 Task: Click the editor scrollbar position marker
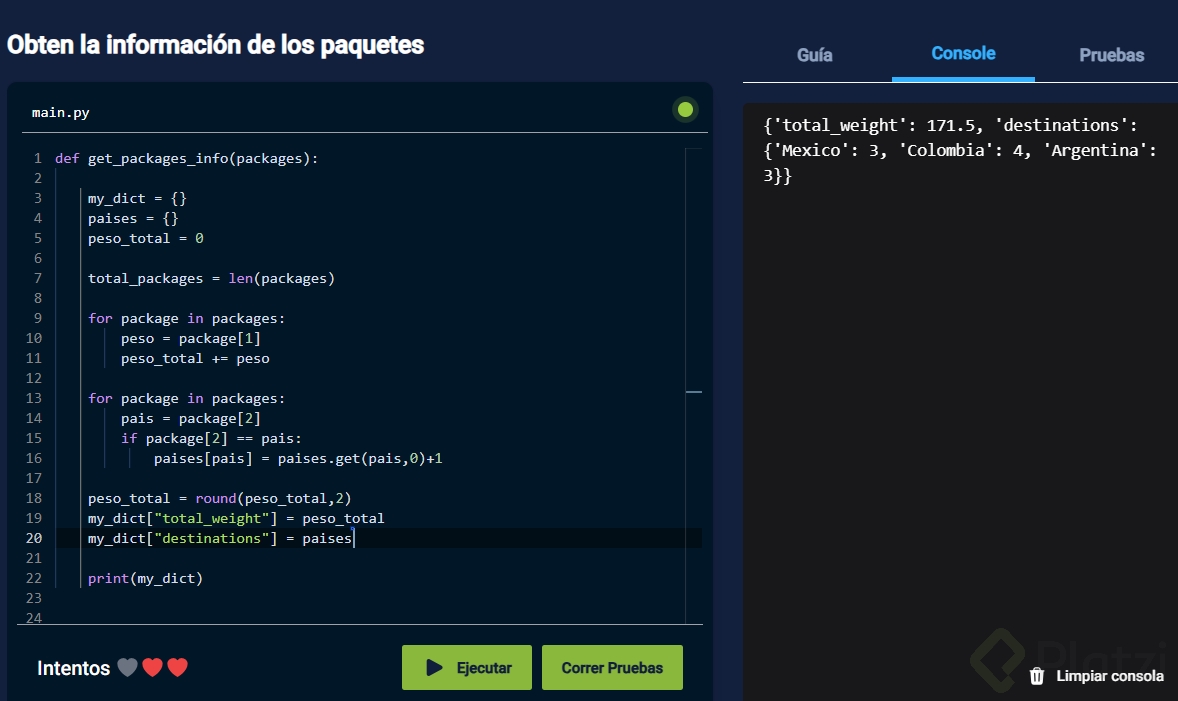pos(694,392)
